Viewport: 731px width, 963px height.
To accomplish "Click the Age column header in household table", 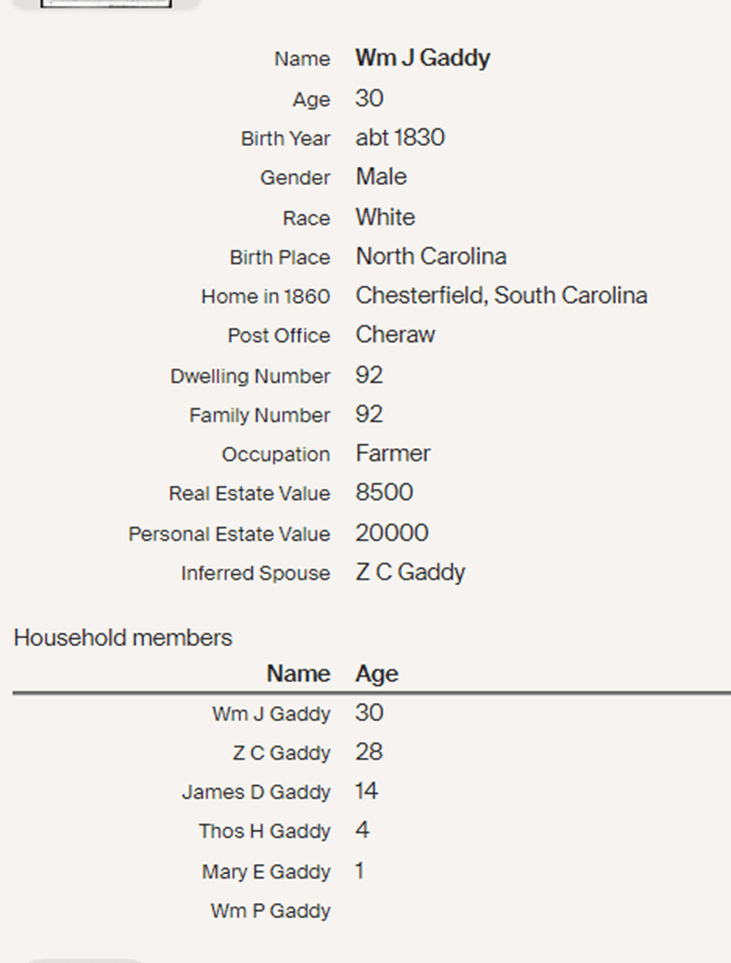I will (x=376, y=674).
